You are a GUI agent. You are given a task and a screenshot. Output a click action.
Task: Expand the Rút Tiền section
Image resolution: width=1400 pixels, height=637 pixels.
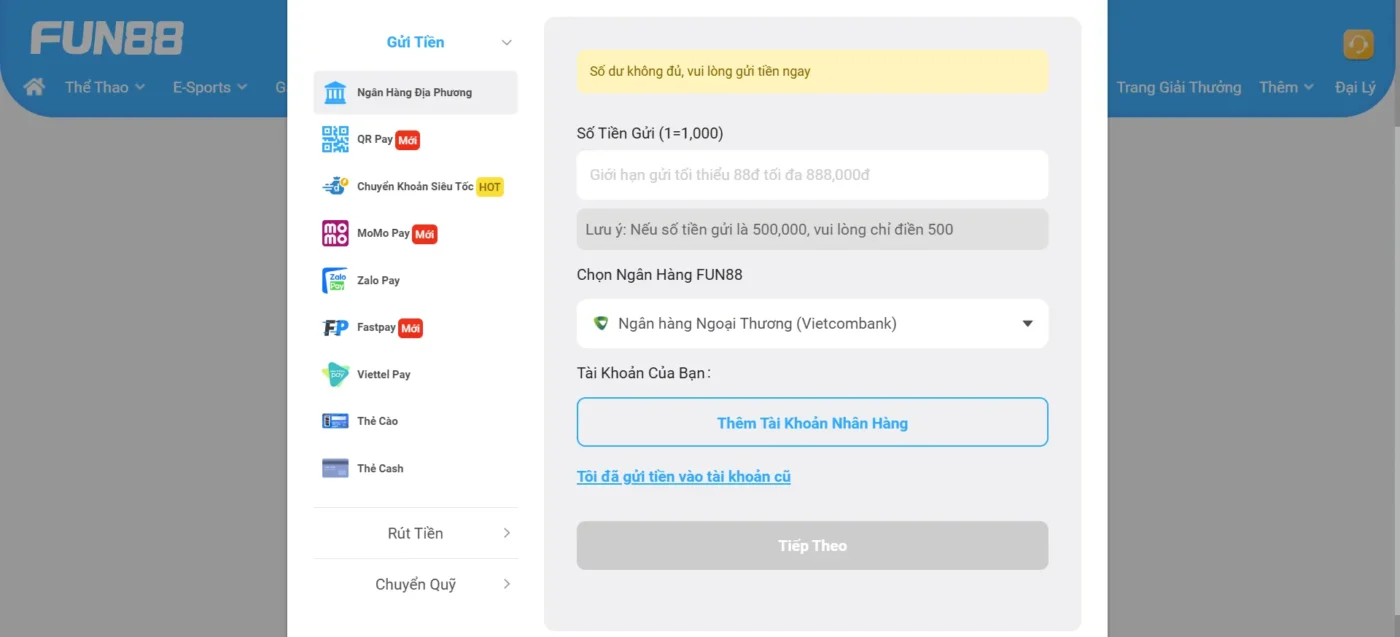506,533
